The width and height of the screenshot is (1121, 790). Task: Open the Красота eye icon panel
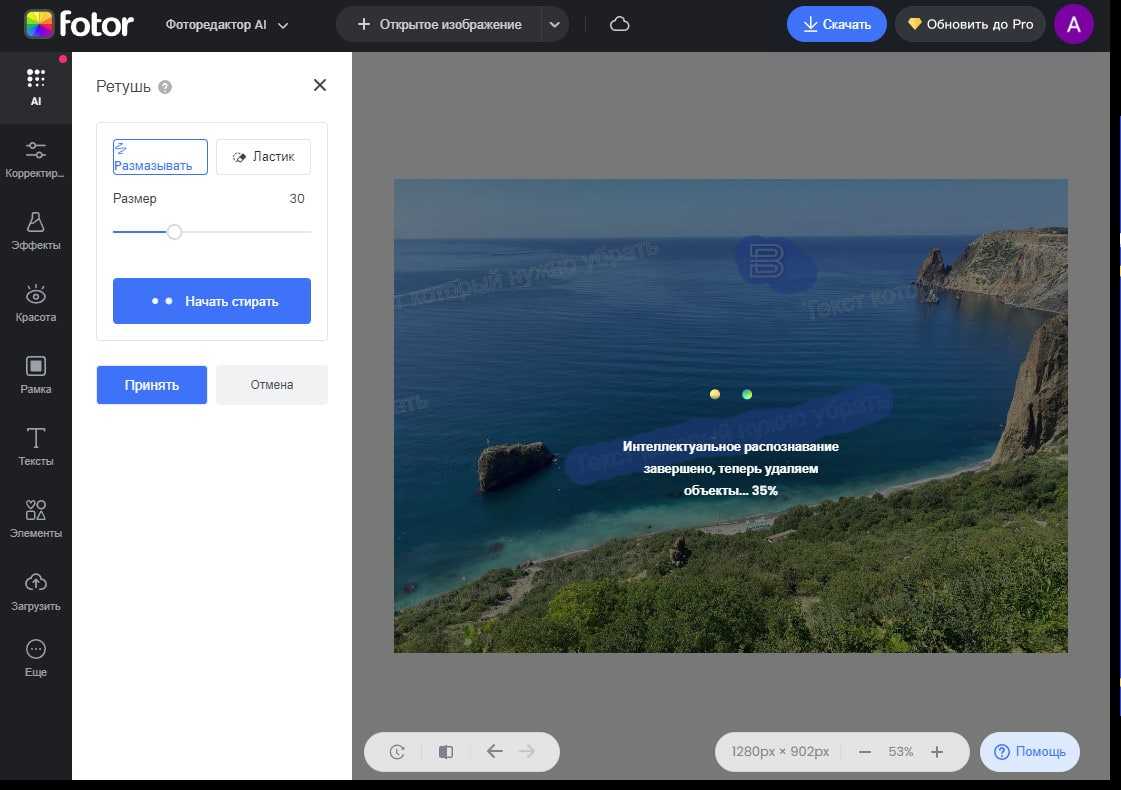point(36,302)
